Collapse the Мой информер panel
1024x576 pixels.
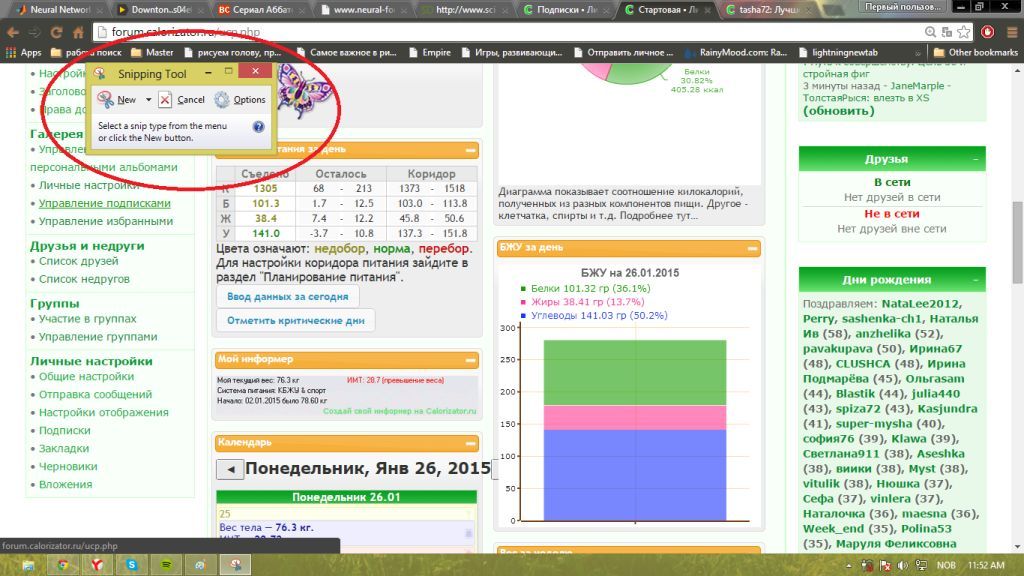coord(470,359)
